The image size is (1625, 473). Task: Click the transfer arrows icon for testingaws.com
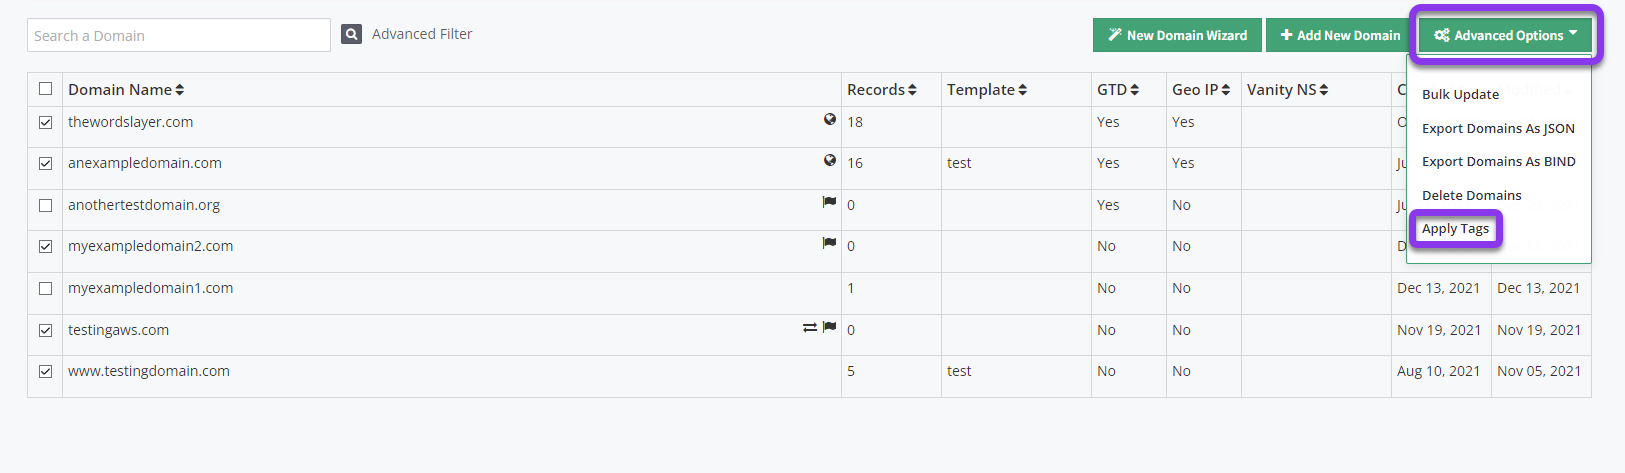point(810,328)
